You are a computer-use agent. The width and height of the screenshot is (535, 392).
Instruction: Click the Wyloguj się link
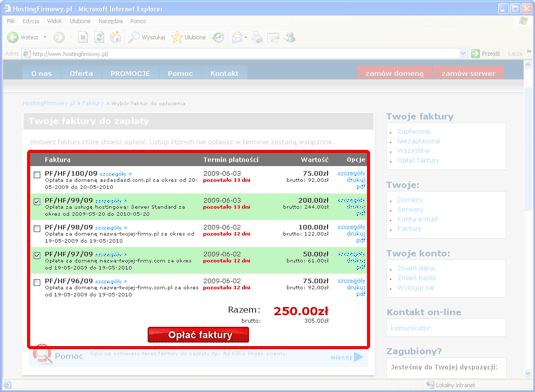click(x=416, y=288)
